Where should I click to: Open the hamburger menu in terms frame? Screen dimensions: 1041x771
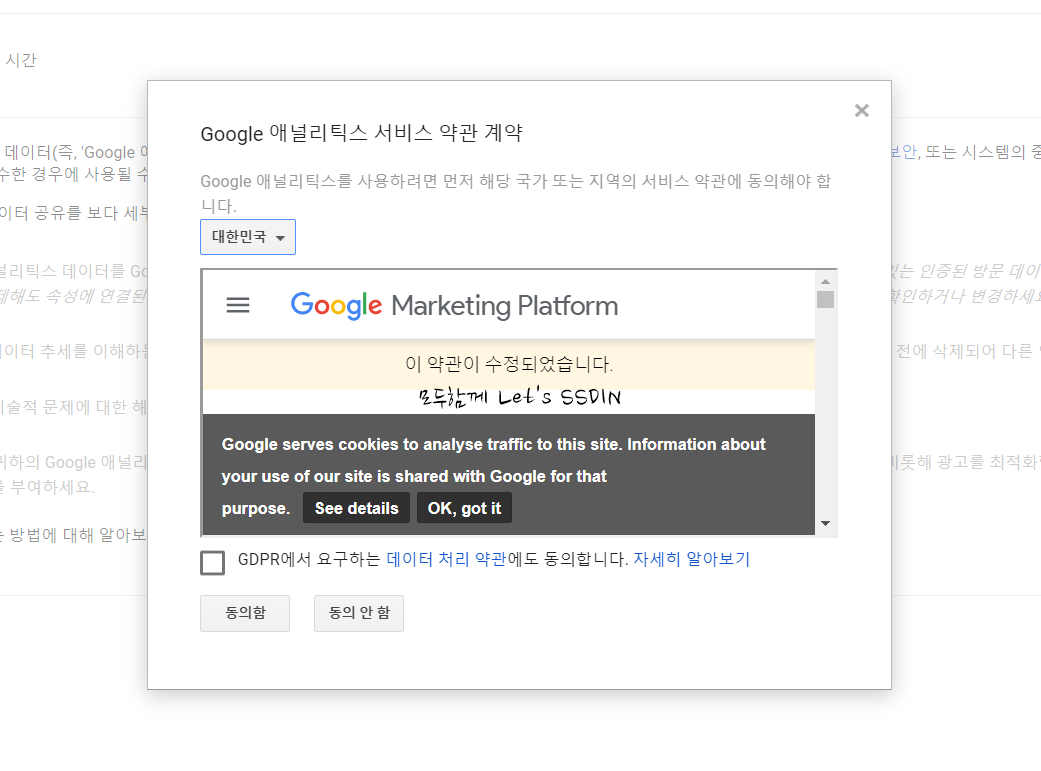238,305
